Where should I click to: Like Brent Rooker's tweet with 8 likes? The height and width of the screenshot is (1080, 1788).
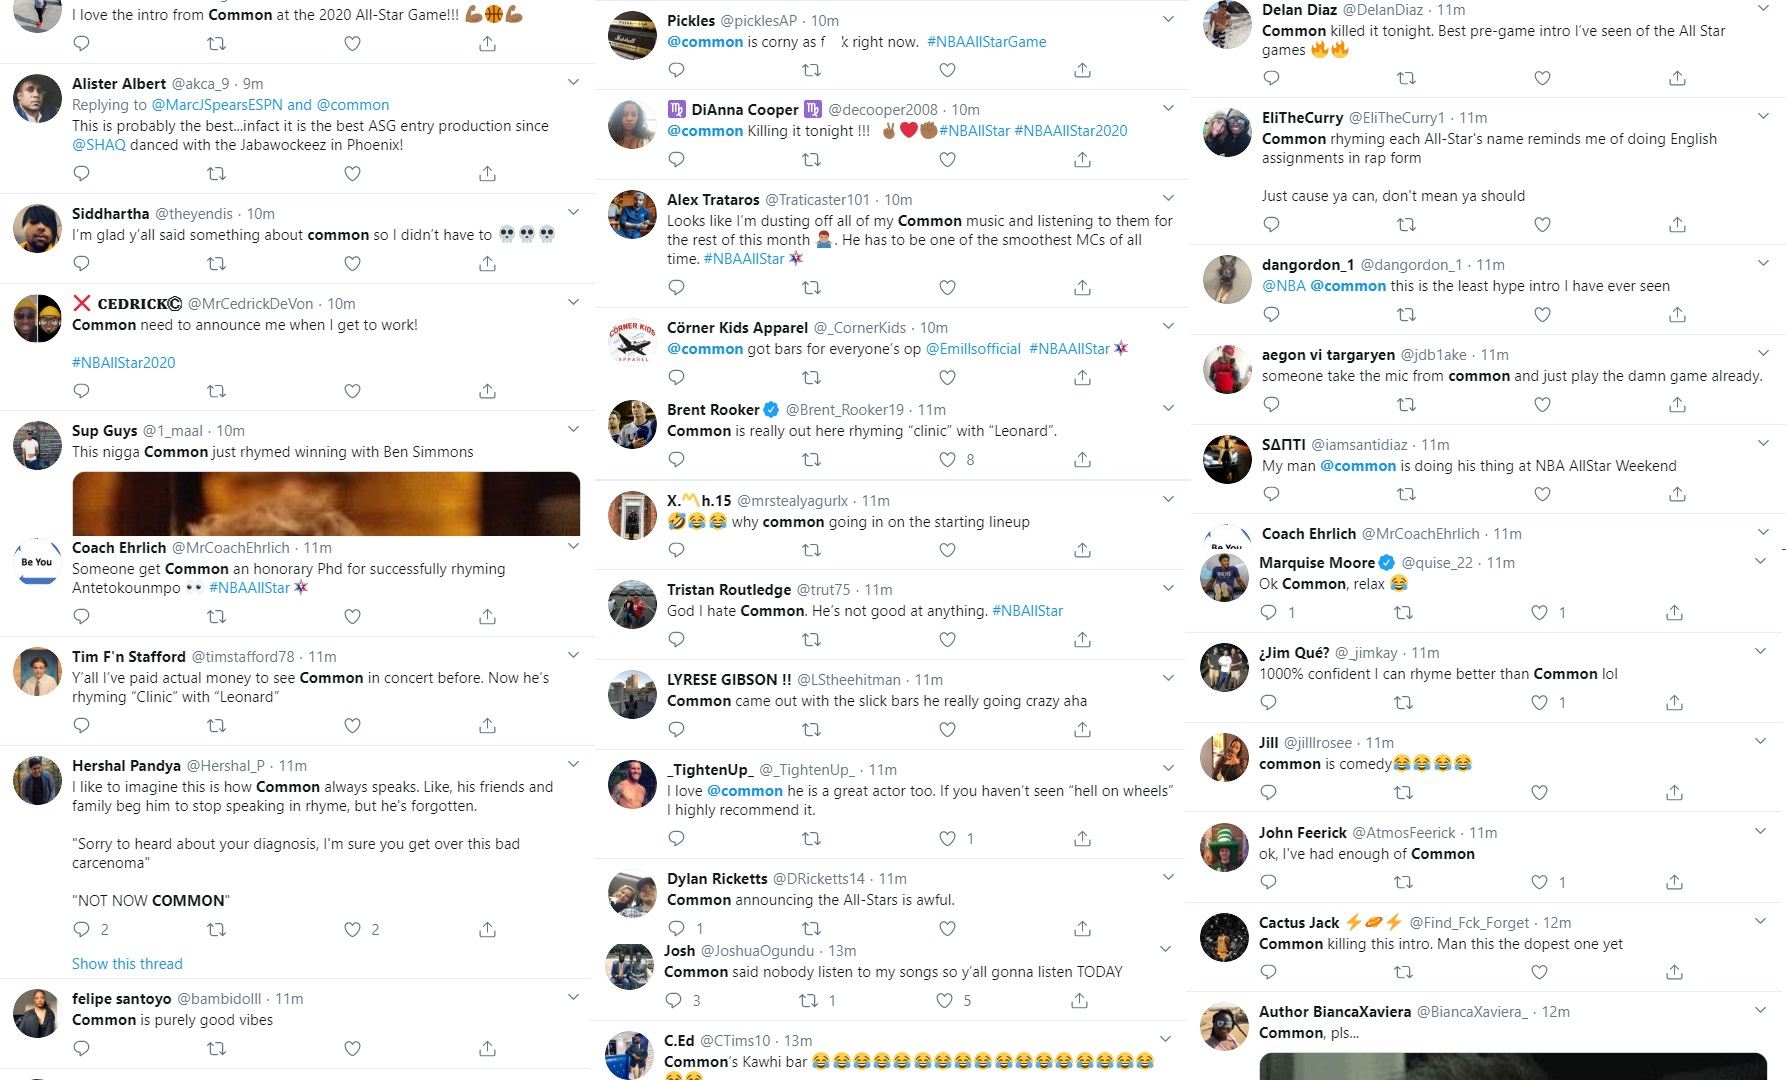(x=947, y=460)
